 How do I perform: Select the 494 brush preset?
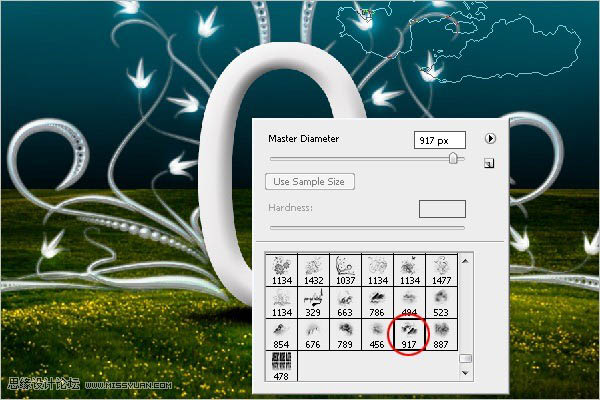click(409, 302)
